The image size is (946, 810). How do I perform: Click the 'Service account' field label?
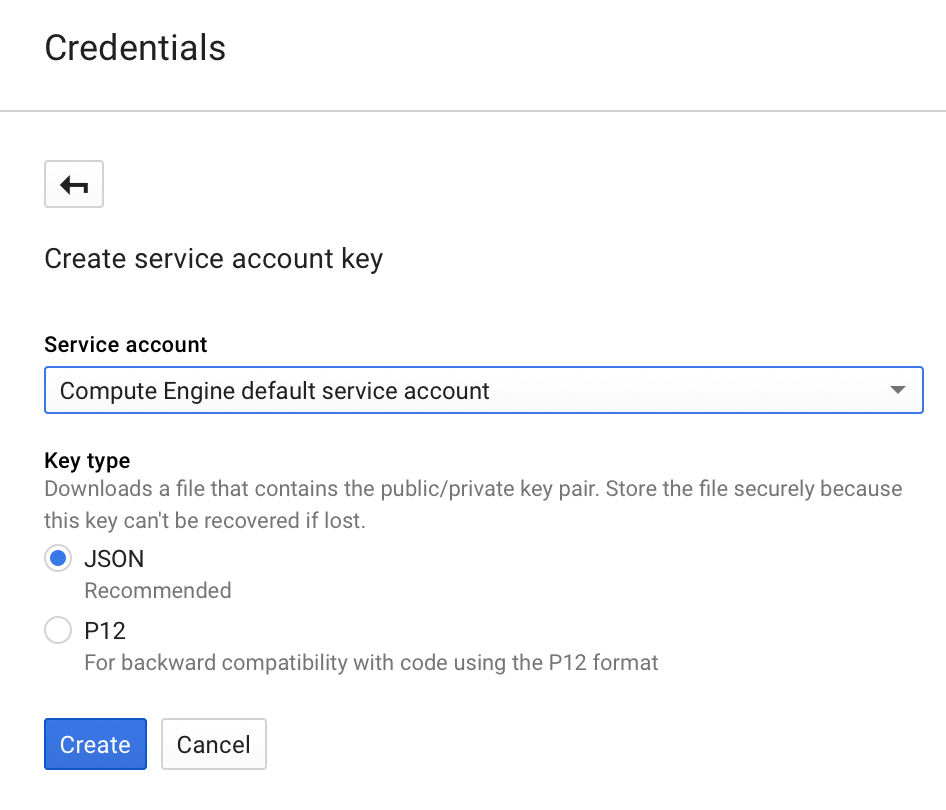(x=126, y=344)
